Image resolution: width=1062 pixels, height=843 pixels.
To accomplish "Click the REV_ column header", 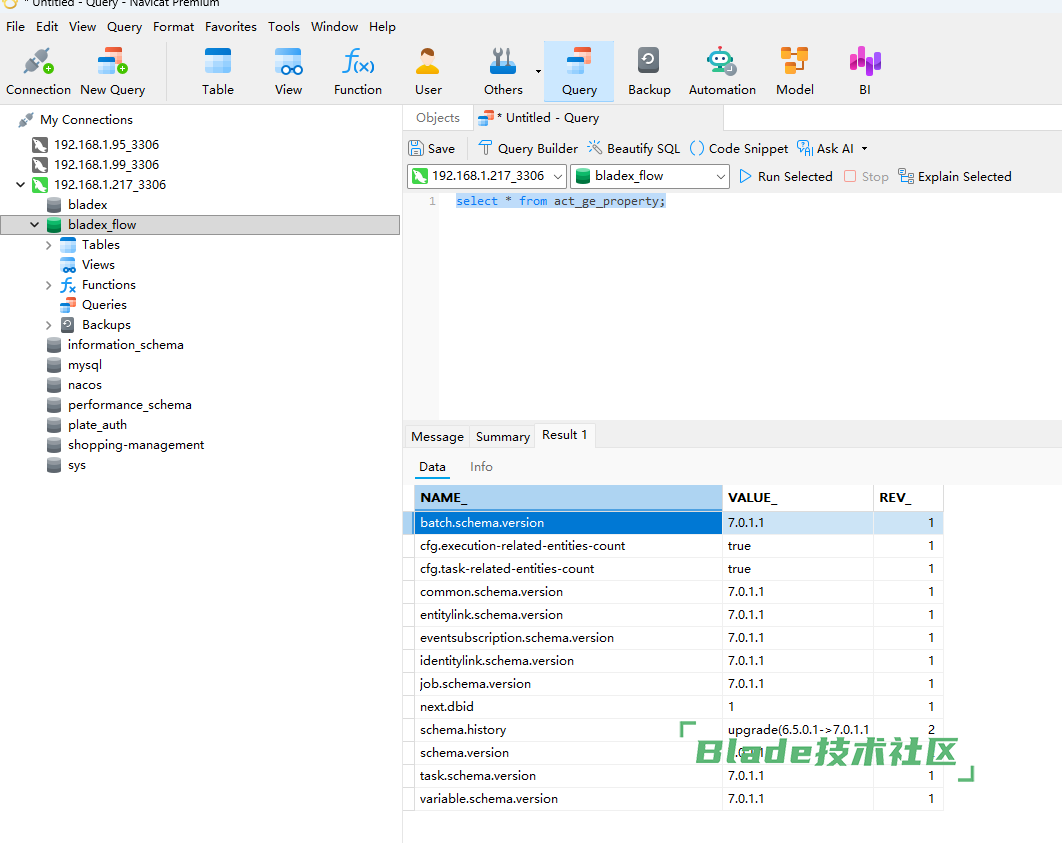I will tap(908, 498).
